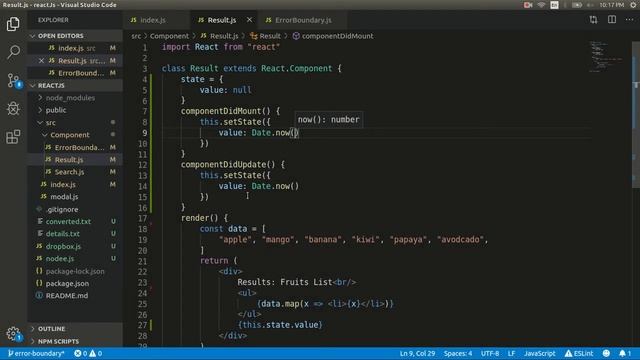Open the battery system indicator

[577, 5]
